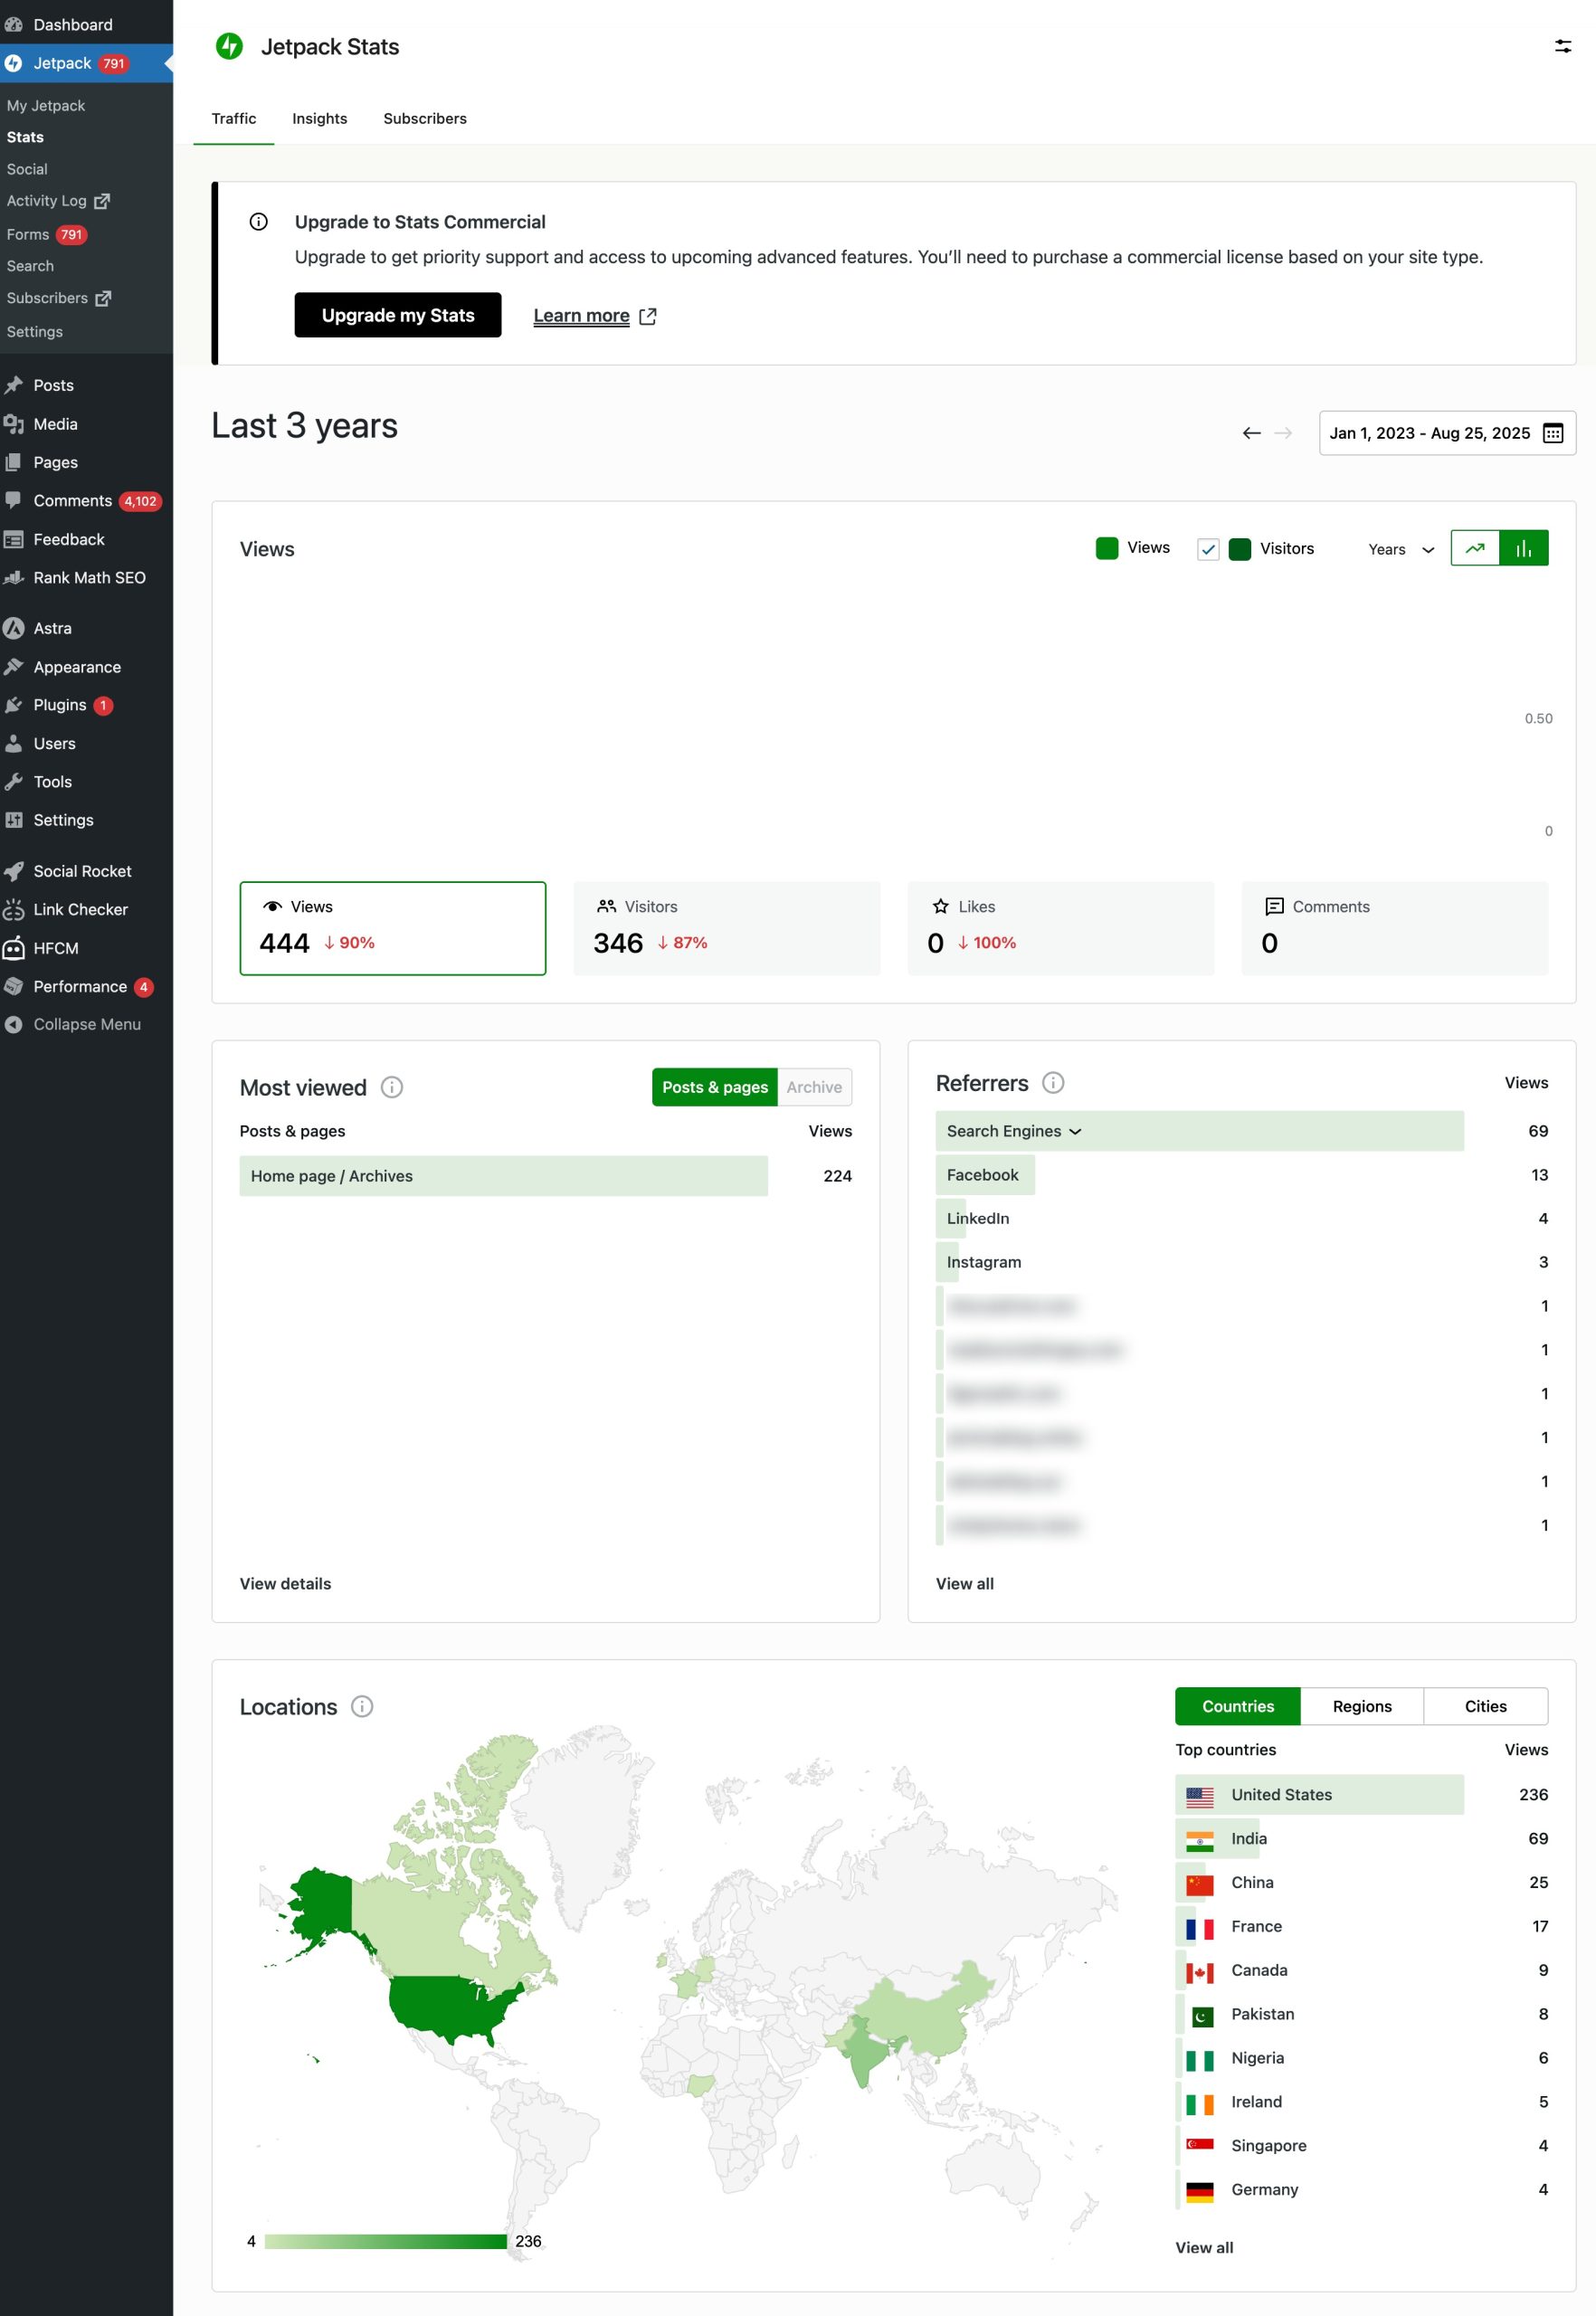1596x2316 pixels.
Task: Click View all under Top countries
Action: coord(1204,2247)
